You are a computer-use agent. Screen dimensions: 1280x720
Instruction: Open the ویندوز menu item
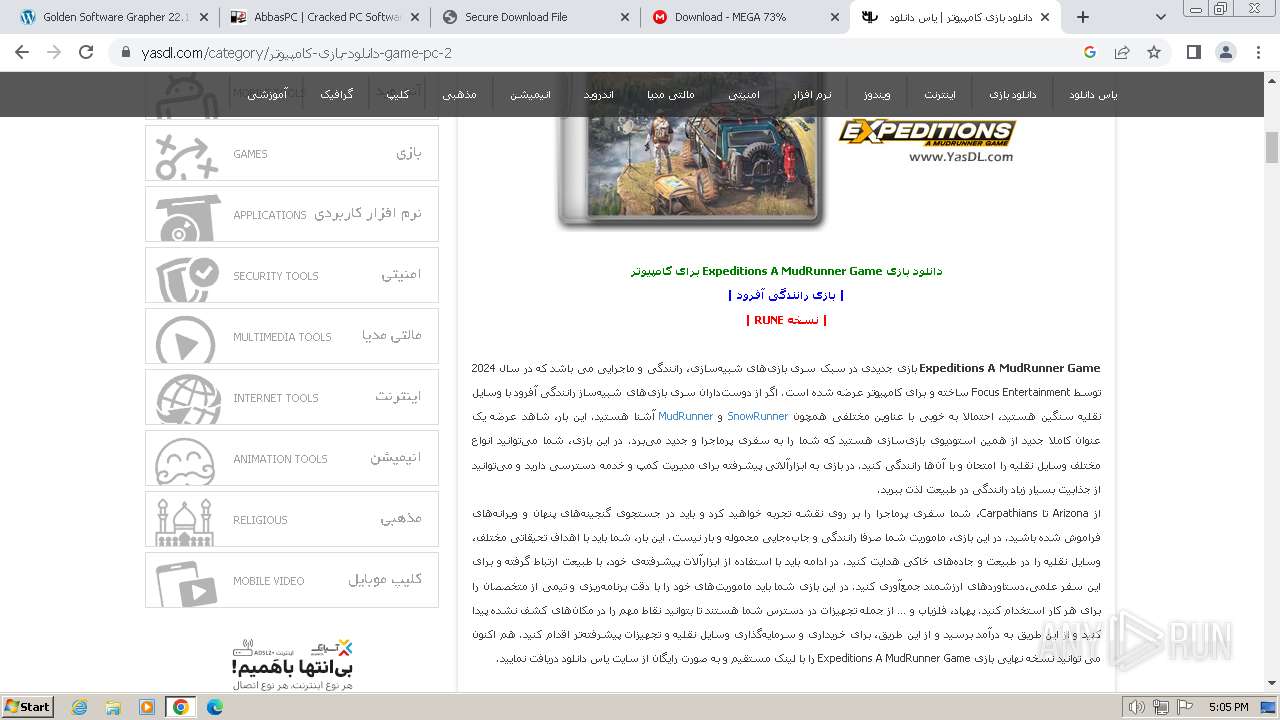(877, 94)
